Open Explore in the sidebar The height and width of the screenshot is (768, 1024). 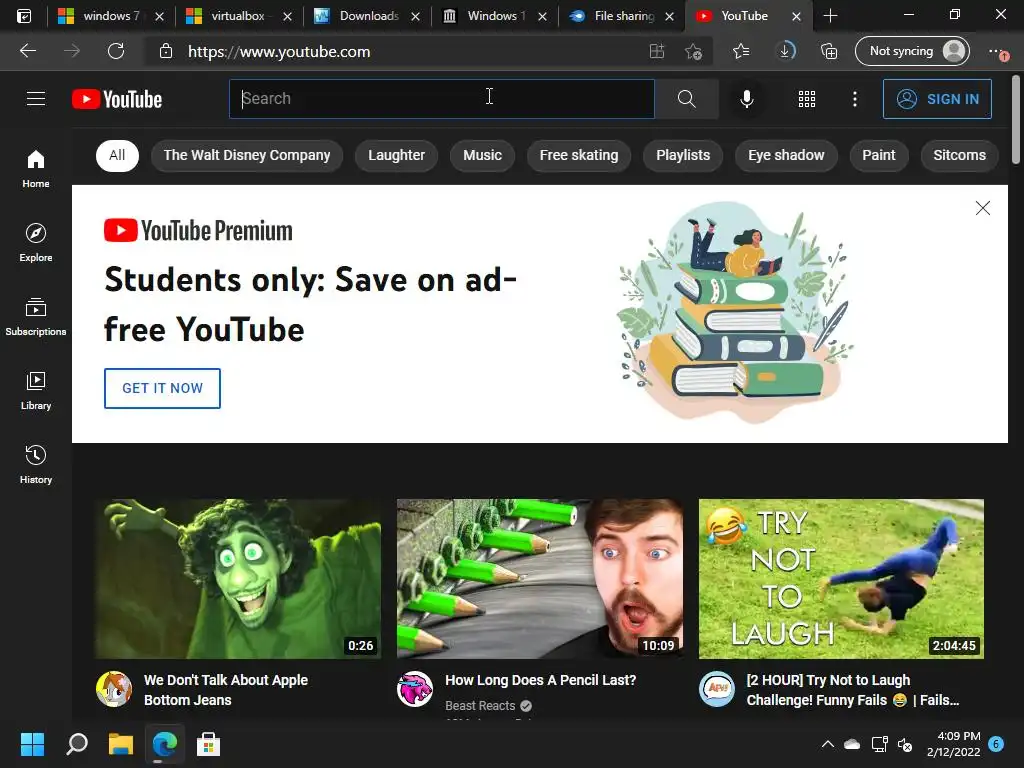coord(36,242)
